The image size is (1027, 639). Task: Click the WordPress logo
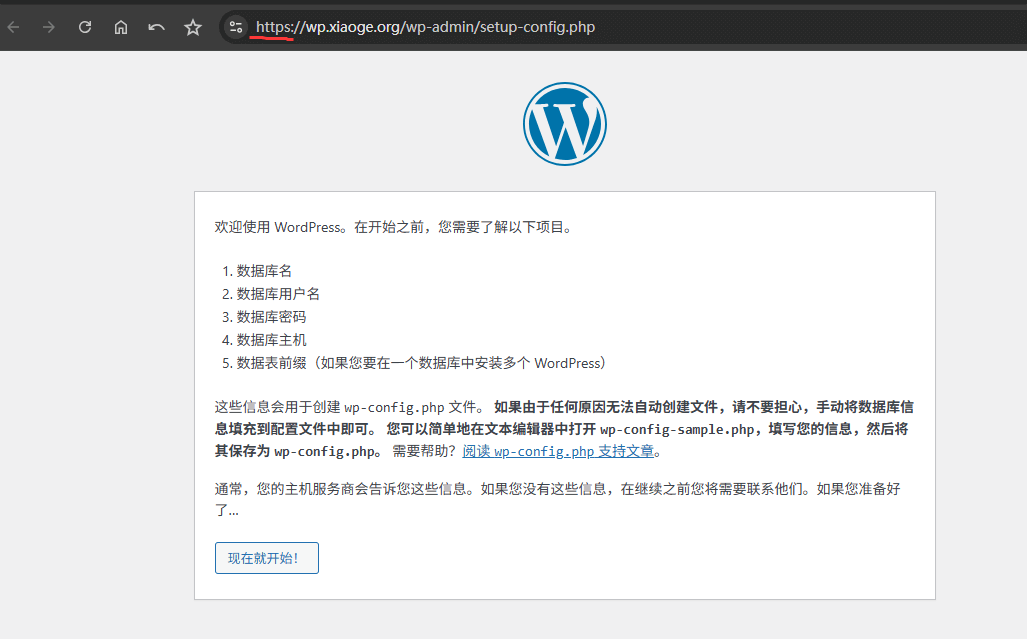point(565,123)
